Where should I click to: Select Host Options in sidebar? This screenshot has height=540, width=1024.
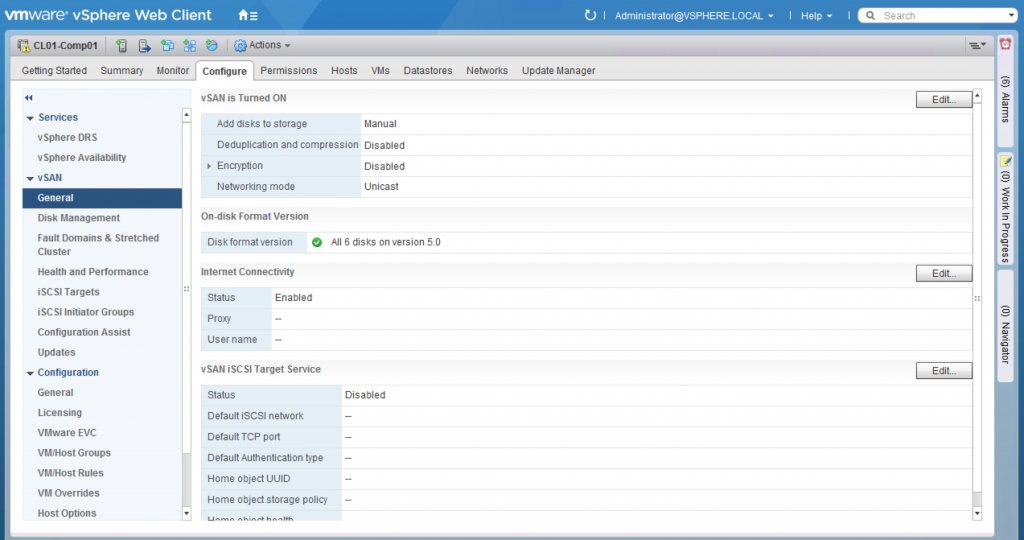tap(67, 513)
